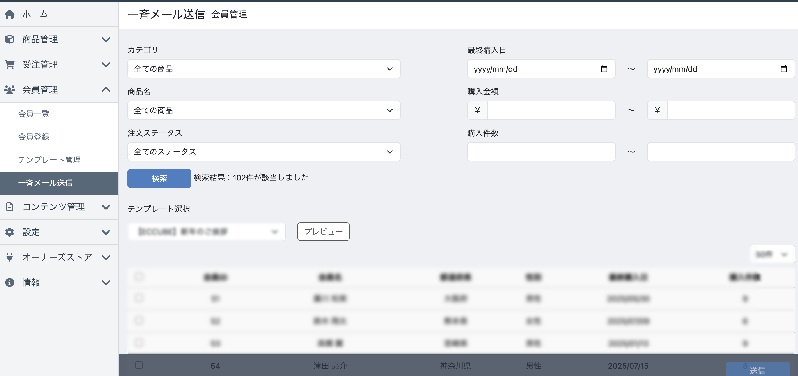Click the blue 送信 button
Screen dimensions: 798x376
(757, 370)
